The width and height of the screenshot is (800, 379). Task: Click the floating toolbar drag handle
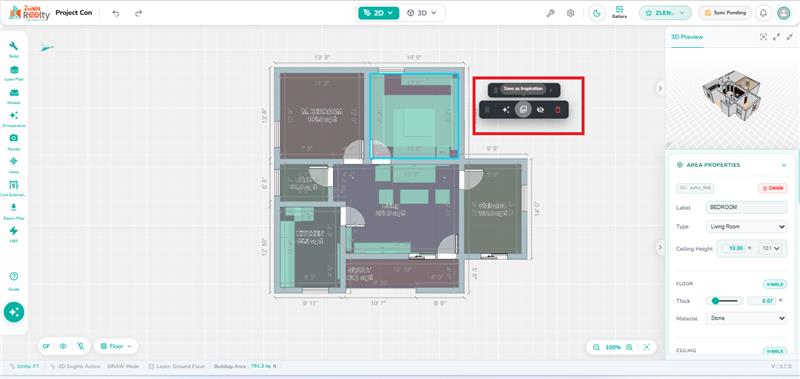[x=487, y=110]
